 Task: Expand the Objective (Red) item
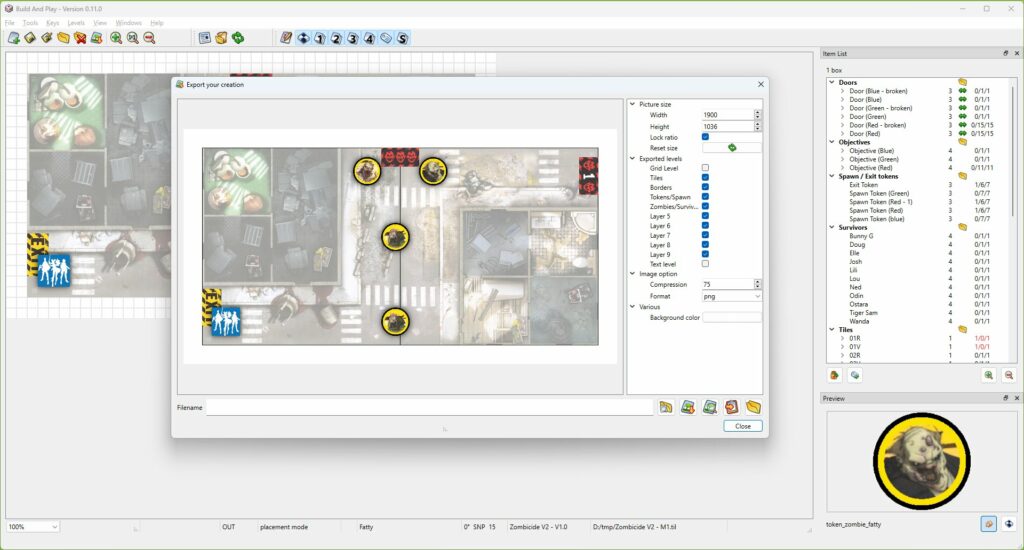pos(842,168)
